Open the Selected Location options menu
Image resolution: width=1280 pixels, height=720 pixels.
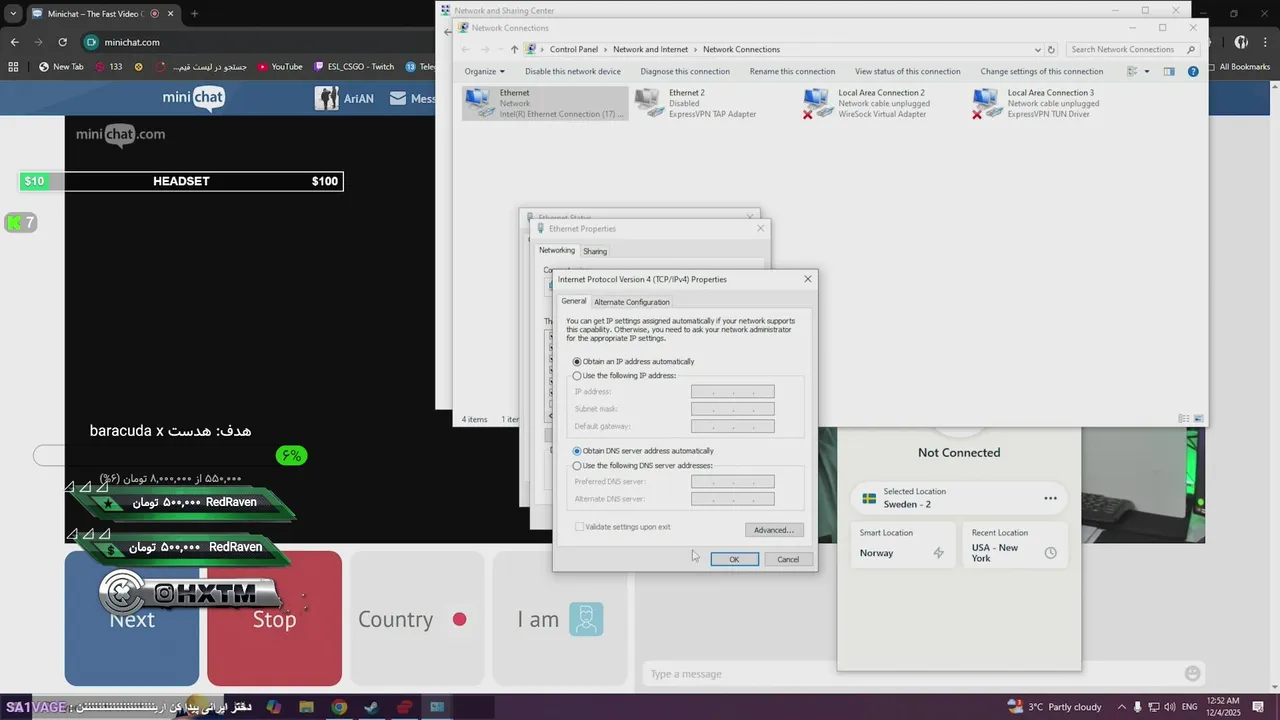click(1050, 498)
